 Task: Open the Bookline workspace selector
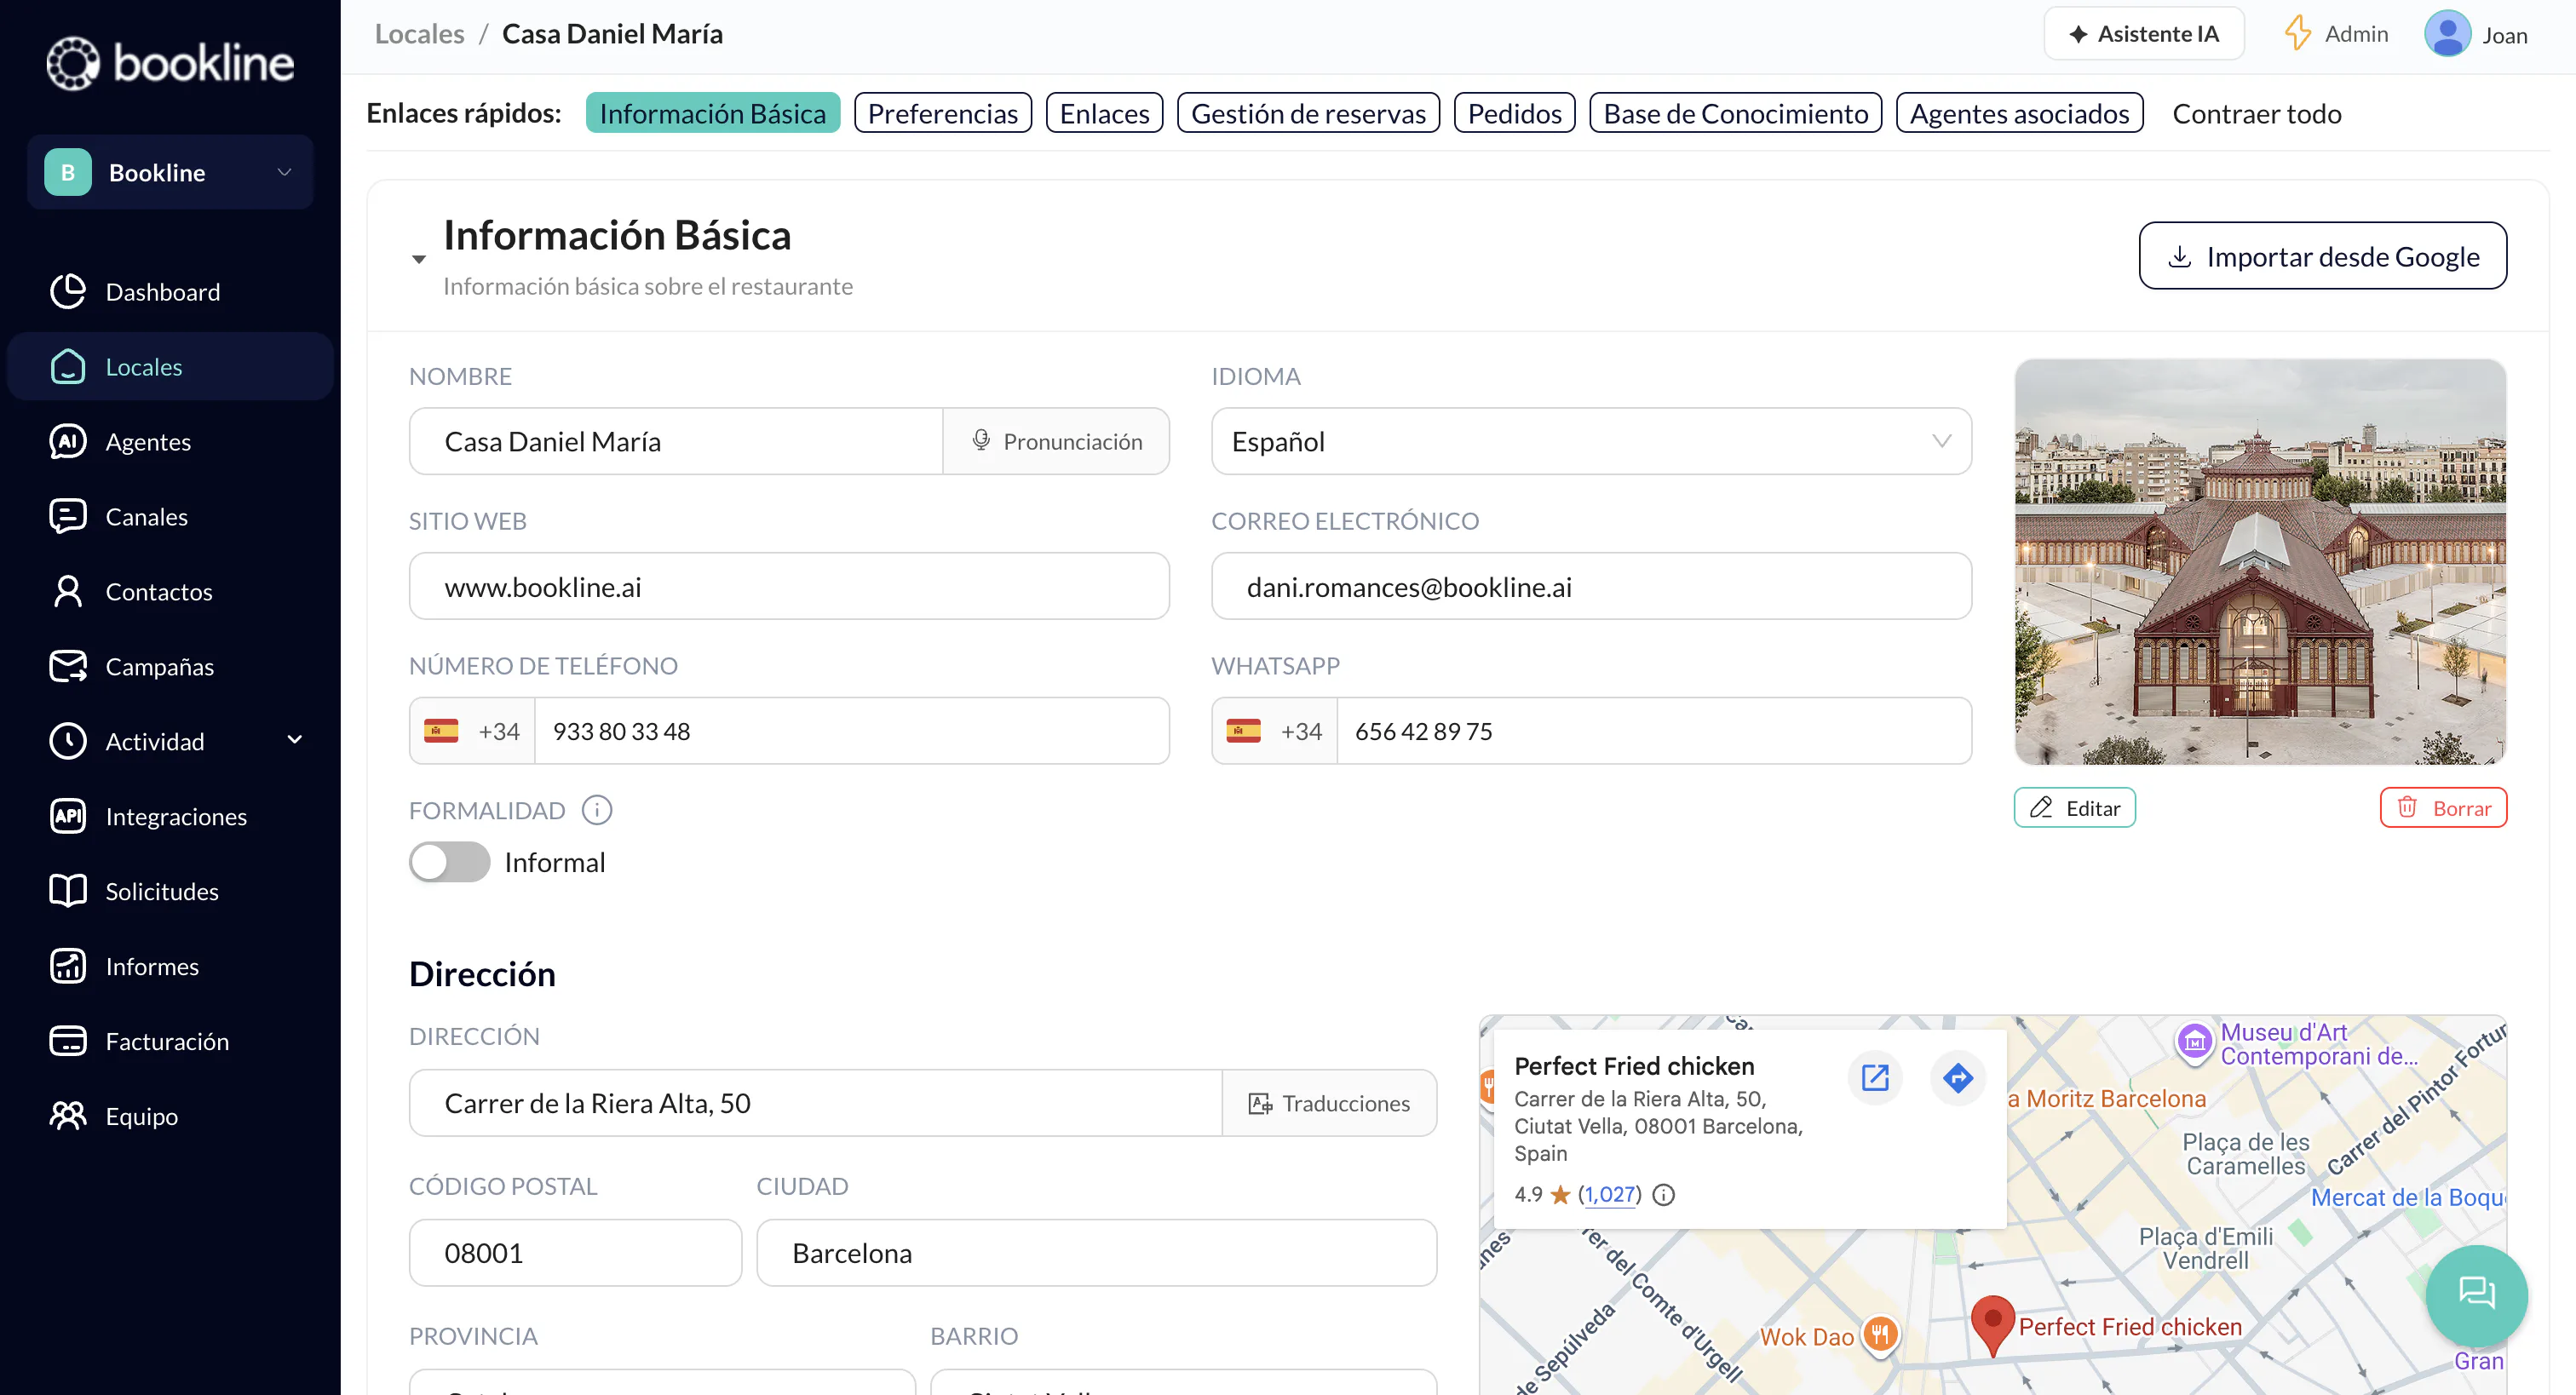pos(170,172)
